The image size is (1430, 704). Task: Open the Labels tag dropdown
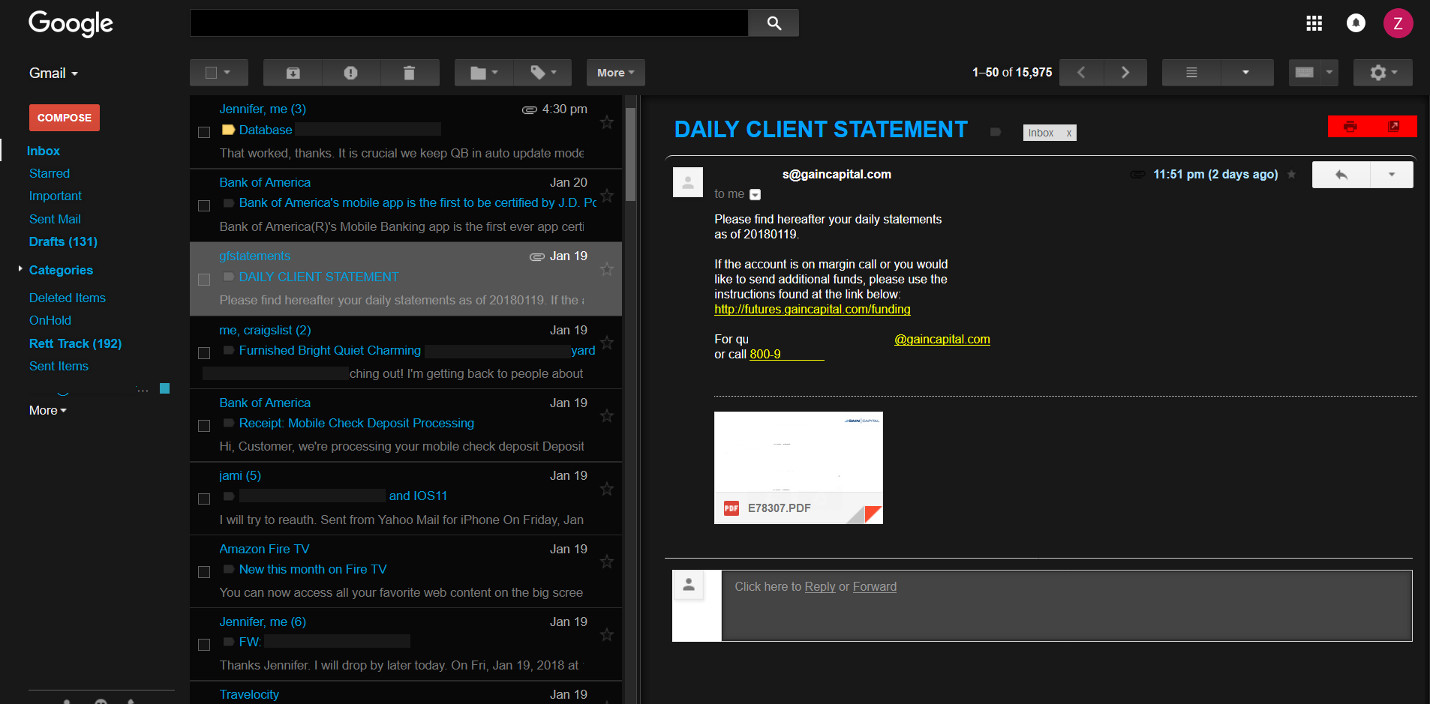coord(543,72)
